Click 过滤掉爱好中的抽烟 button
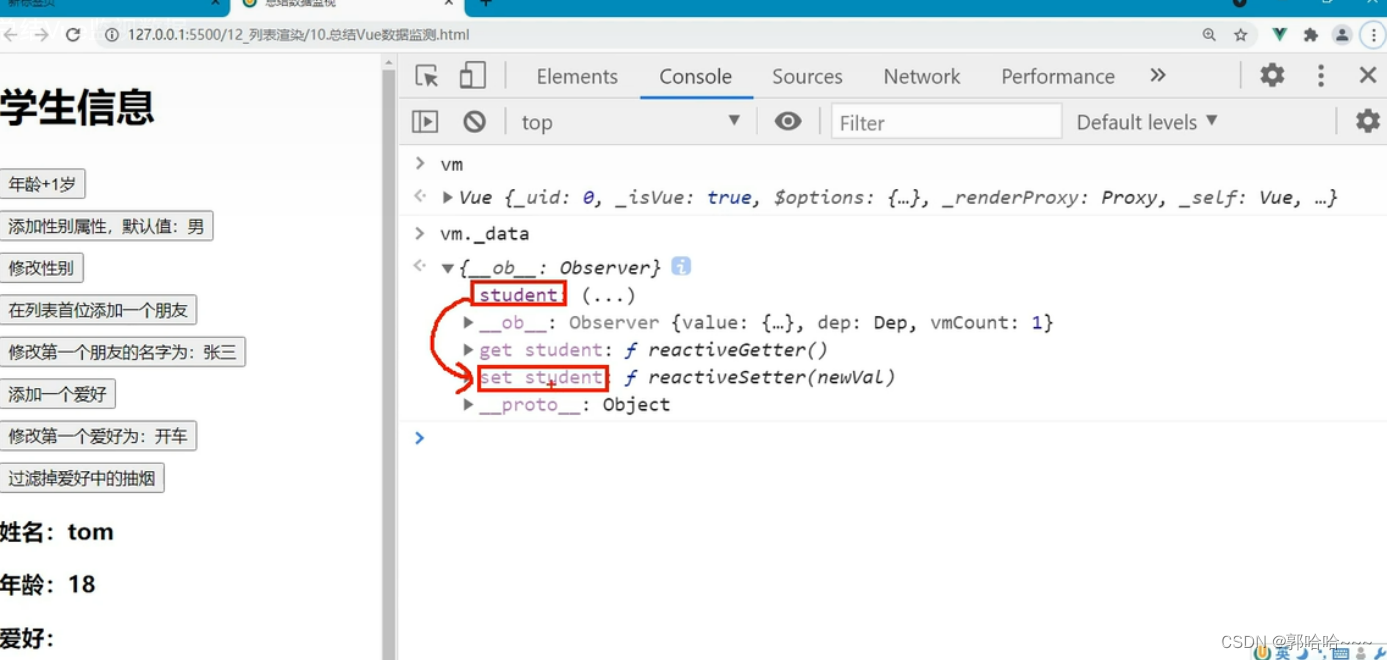Viewport: 1387px width, 660px height. (82, 478)
